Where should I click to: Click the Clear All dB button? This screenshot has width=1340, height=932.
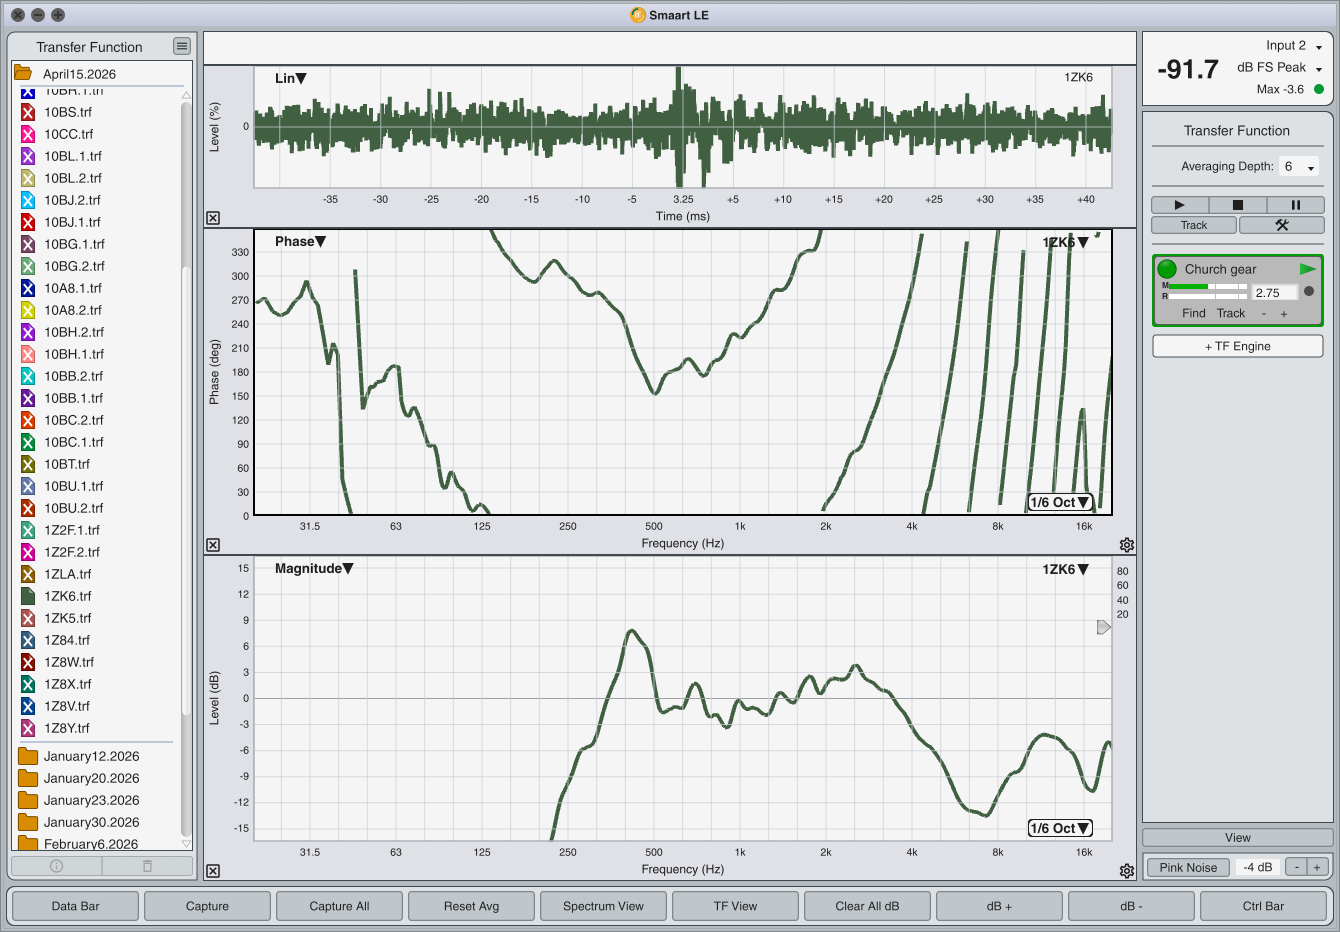[x=868, y=906]
